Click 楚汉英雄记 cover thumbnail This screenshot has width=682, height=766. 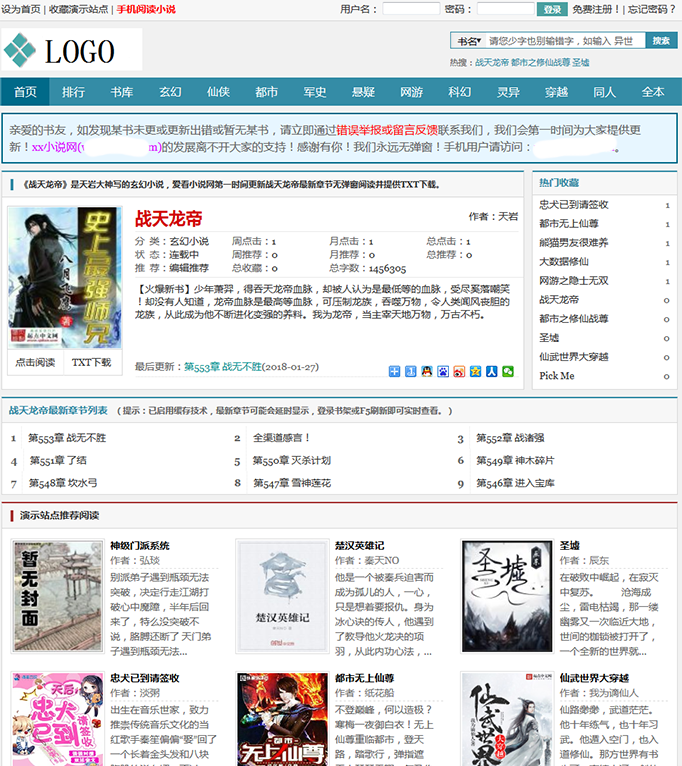282,596
